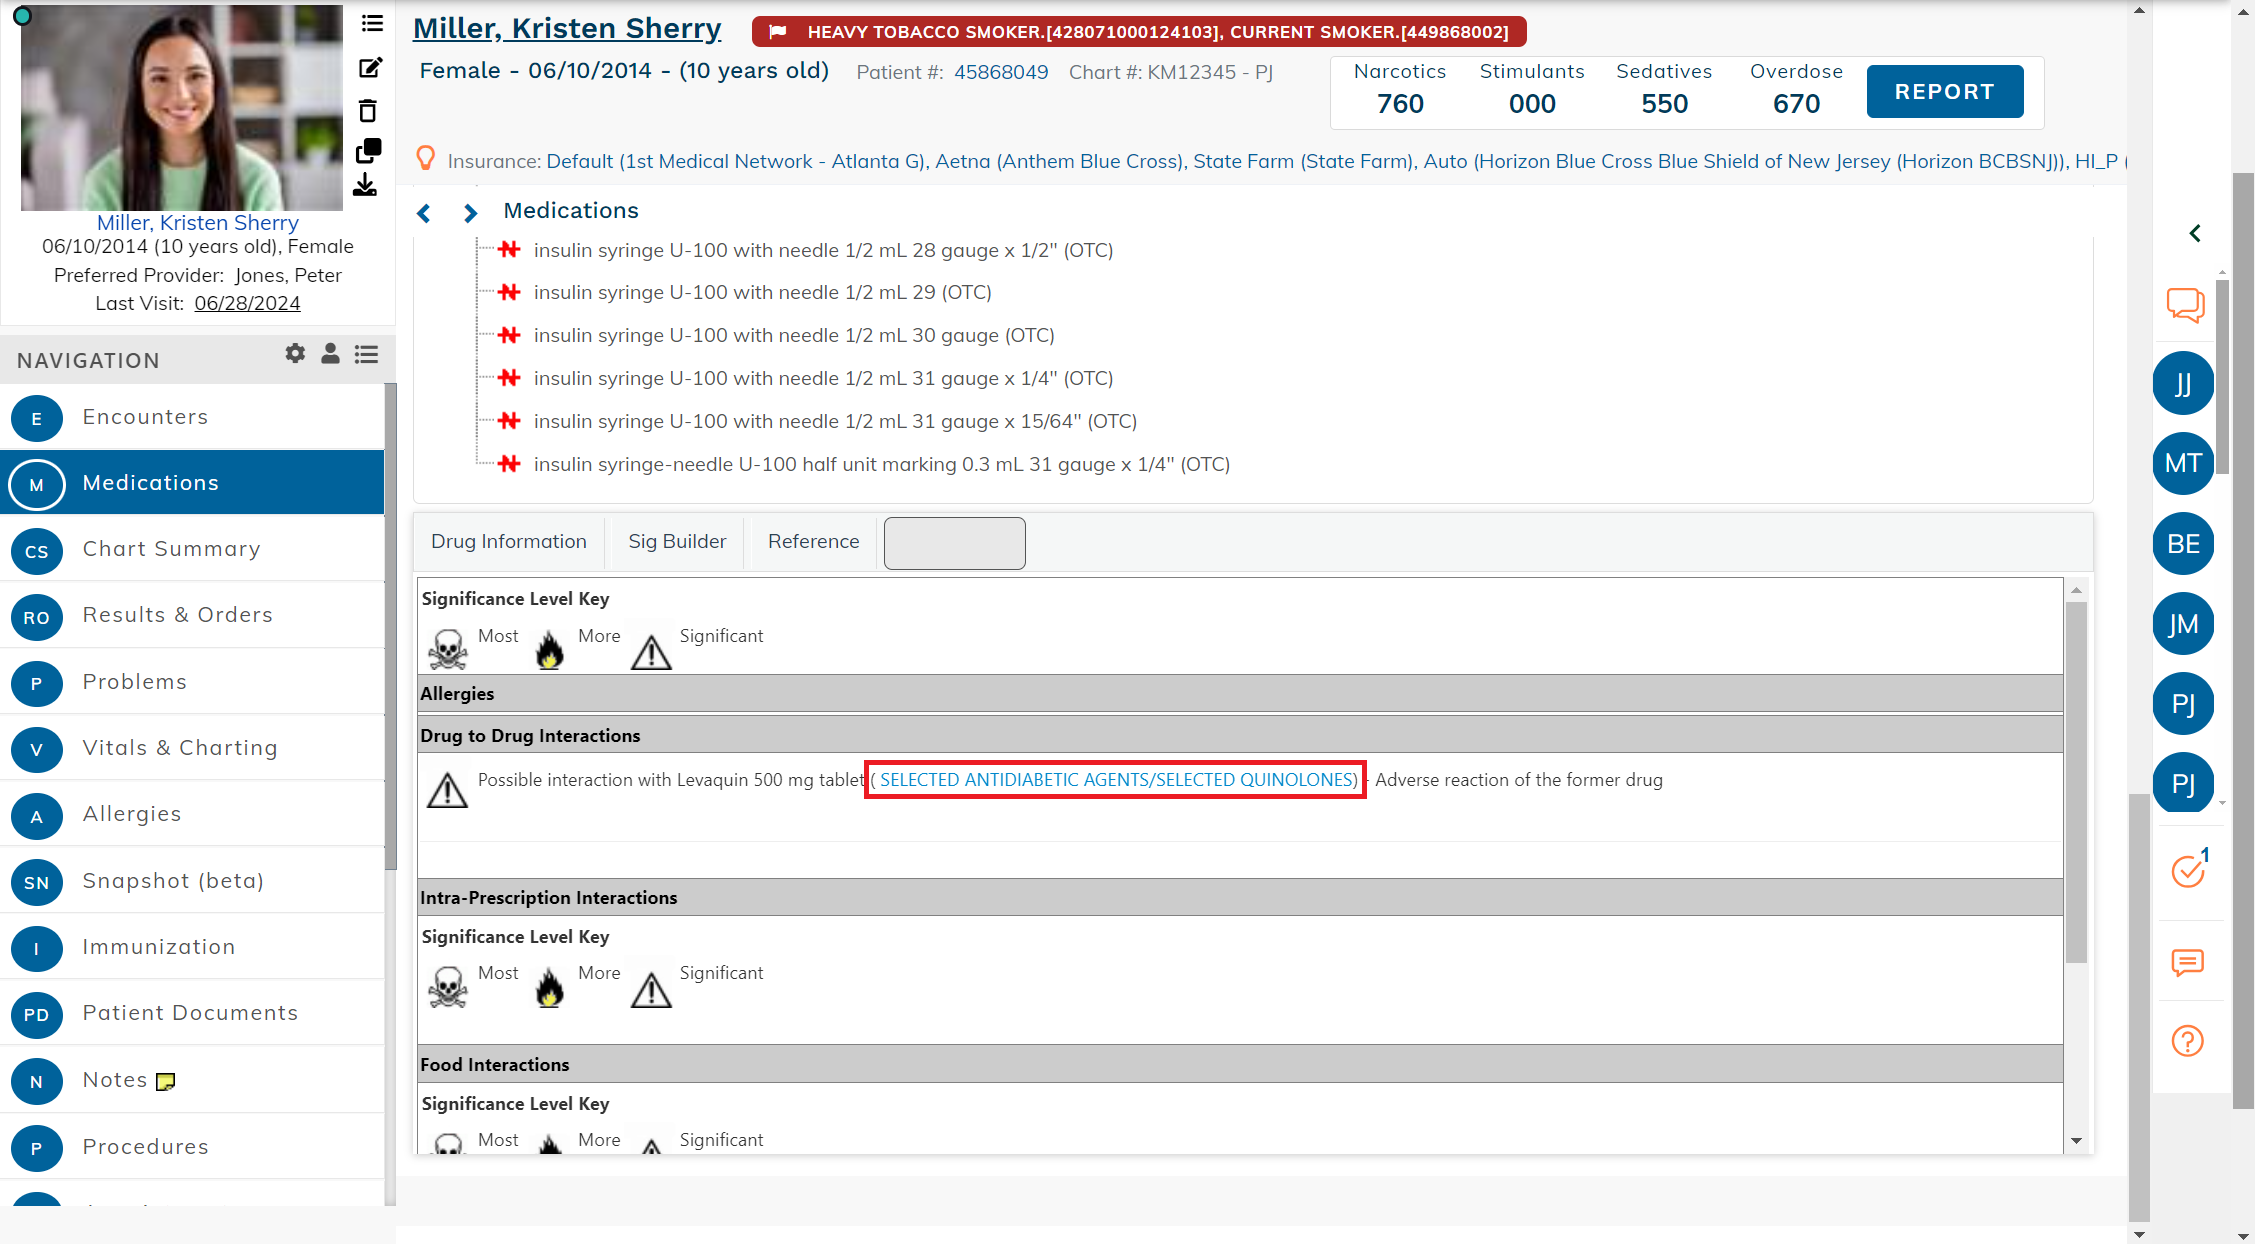Image resolution: width=2255 pixels, height=1244 pixels.
Task: Select the JJ avatar in the right sidebar
Action: click(2183, 383)
